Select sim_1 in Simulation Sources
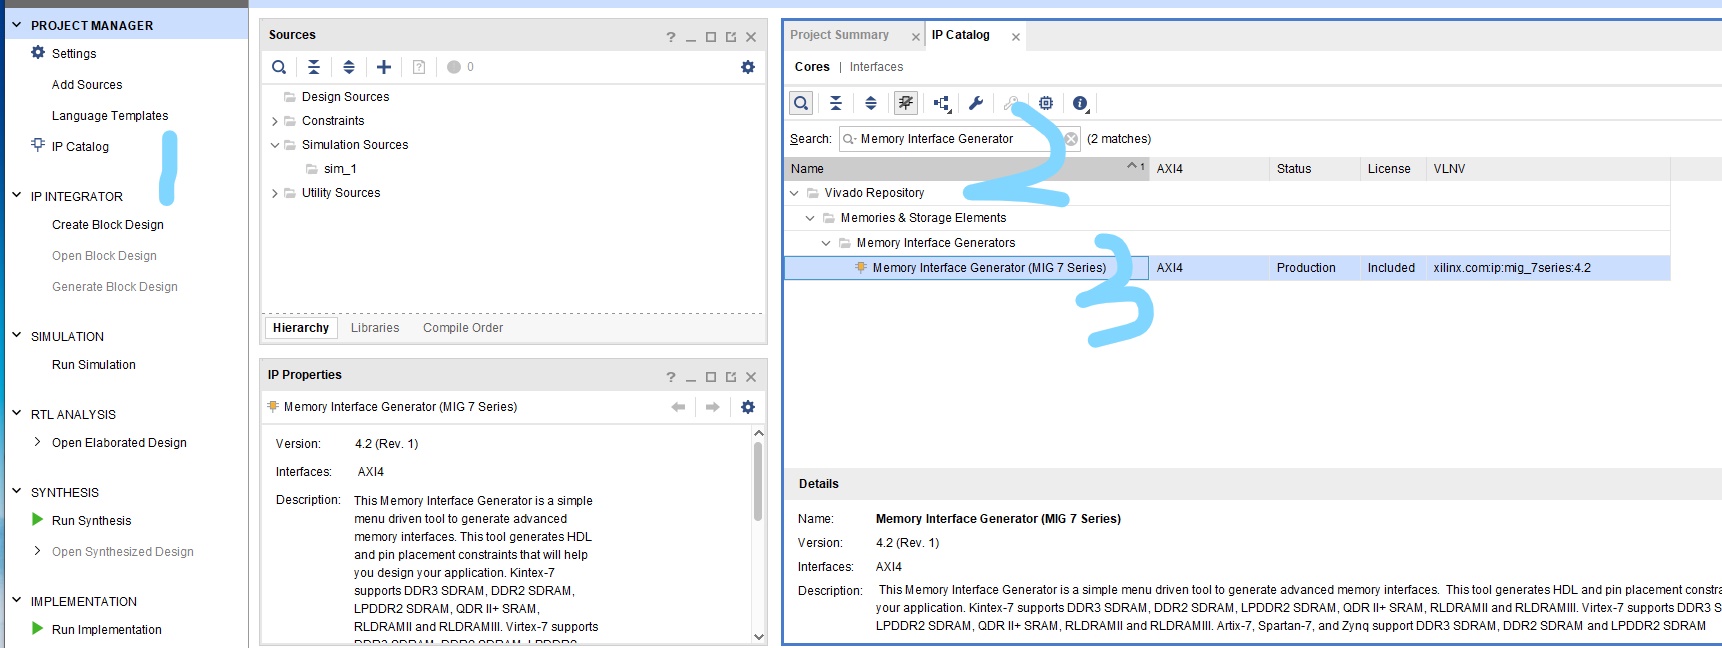This screenshot has height=648, width=1722. click(x=340, y=169)
